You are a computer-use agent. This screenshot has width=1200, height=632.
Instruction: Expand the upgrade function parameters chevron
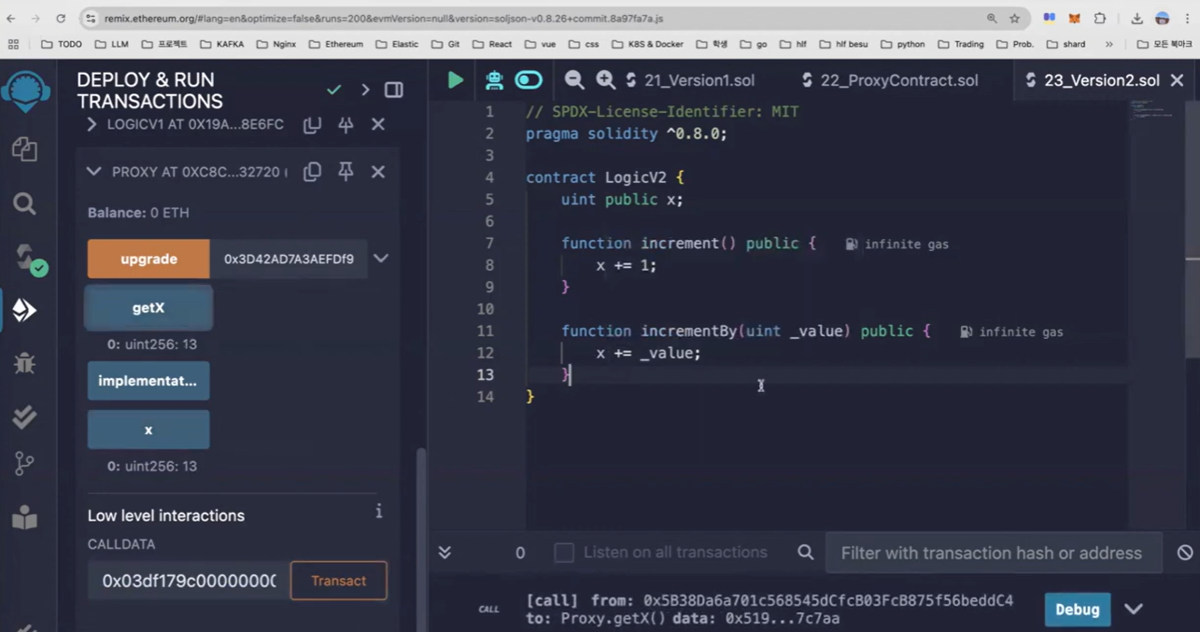pyautogui.click(x=381, y=259)
